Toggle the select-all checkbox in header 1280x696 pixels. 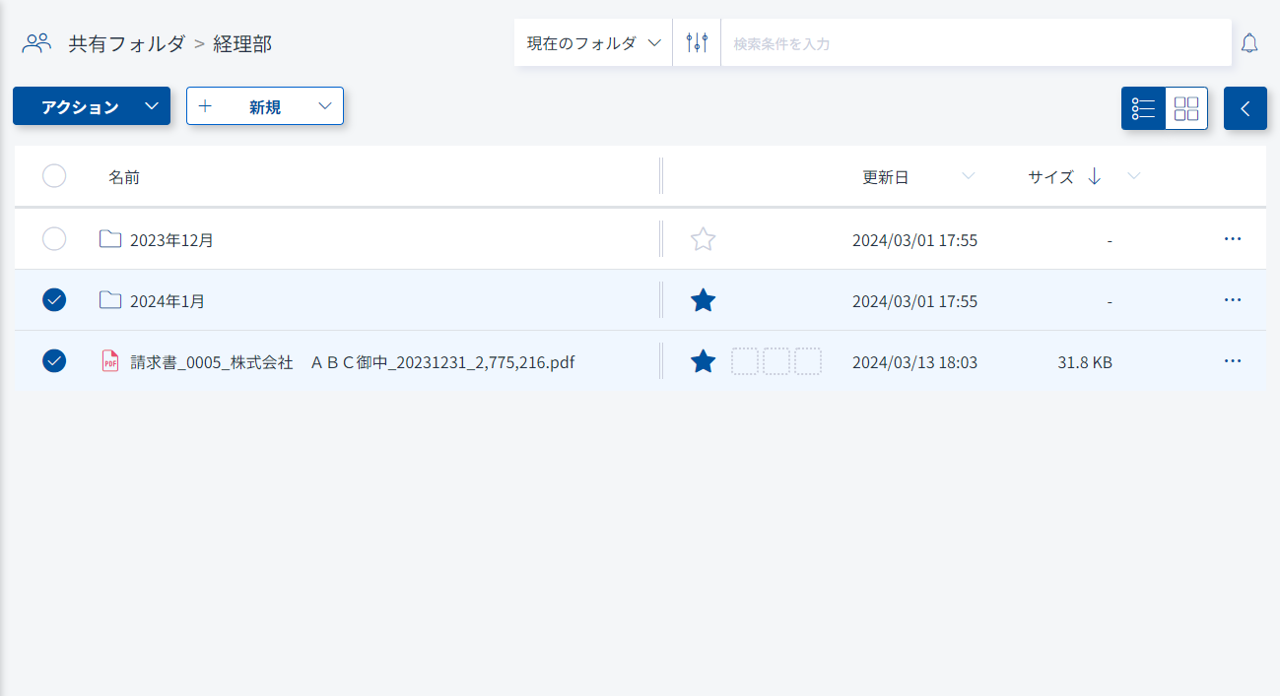54,176
